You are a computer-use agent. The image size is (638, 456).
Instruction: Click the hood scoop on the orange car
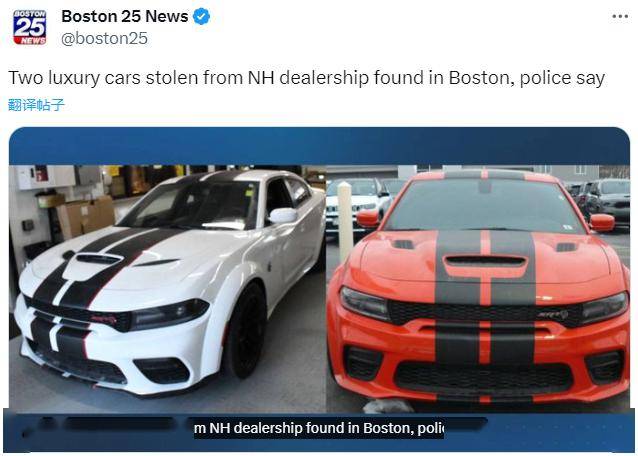(485, 261)
